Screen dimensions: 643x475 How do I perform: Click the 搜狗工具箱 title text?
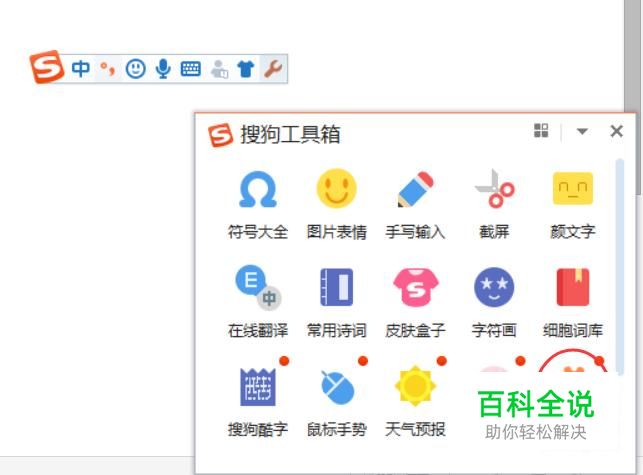pos(290,135)
